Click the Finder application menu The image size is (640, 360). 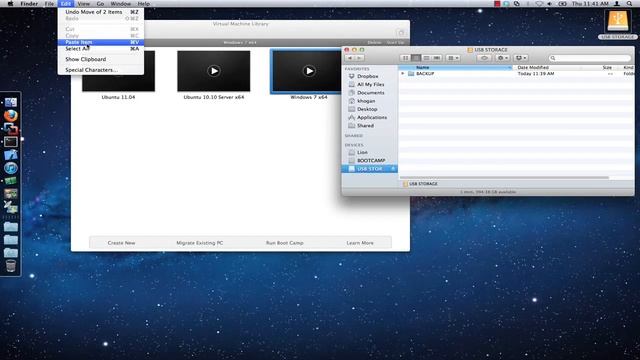pyautogui.click(x=29, y=4)
